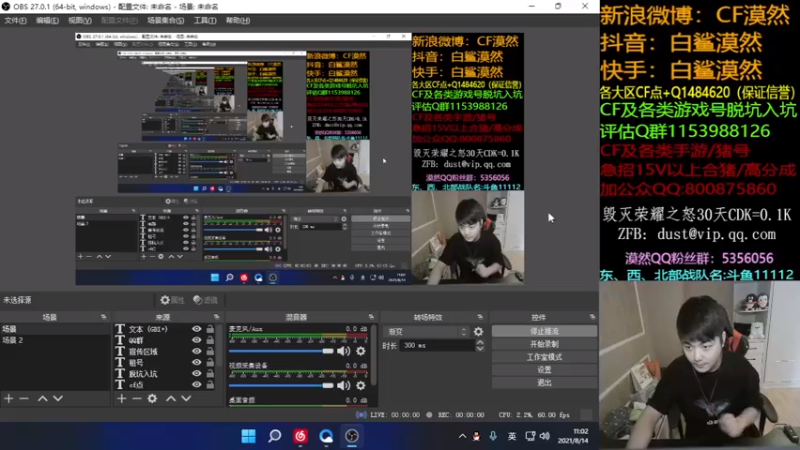Viewport: 800px width, 450px height.
Task: Move the selected source down
Action: click(186, 398)
